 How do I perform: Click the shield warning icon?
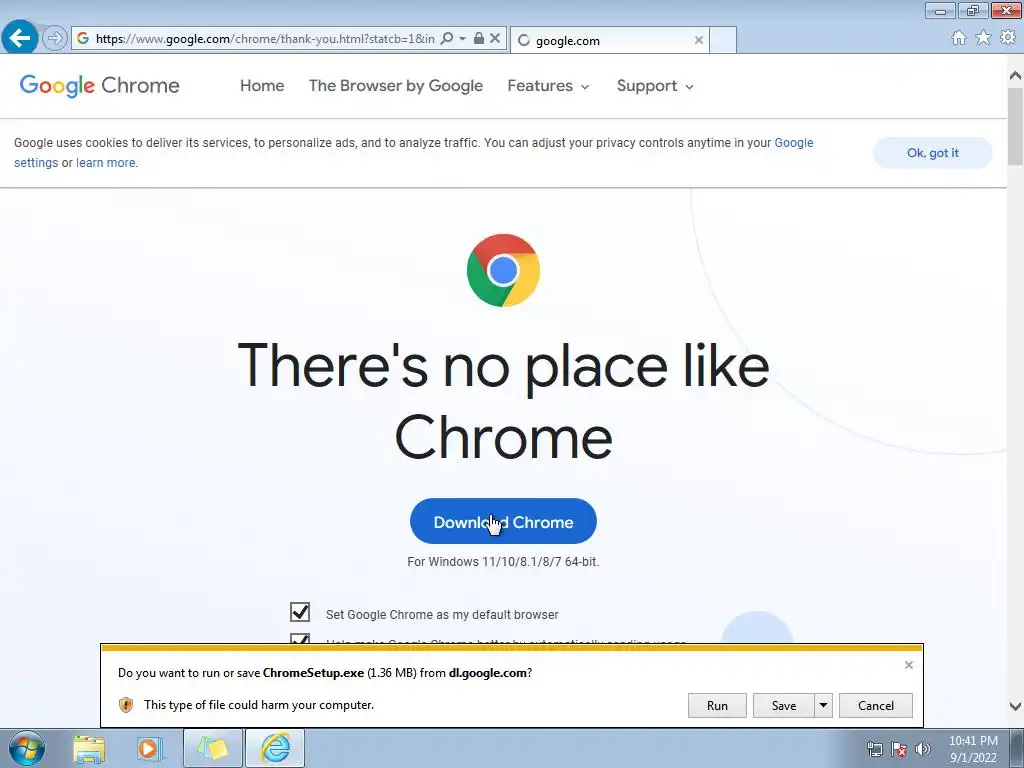click(125, 705)
